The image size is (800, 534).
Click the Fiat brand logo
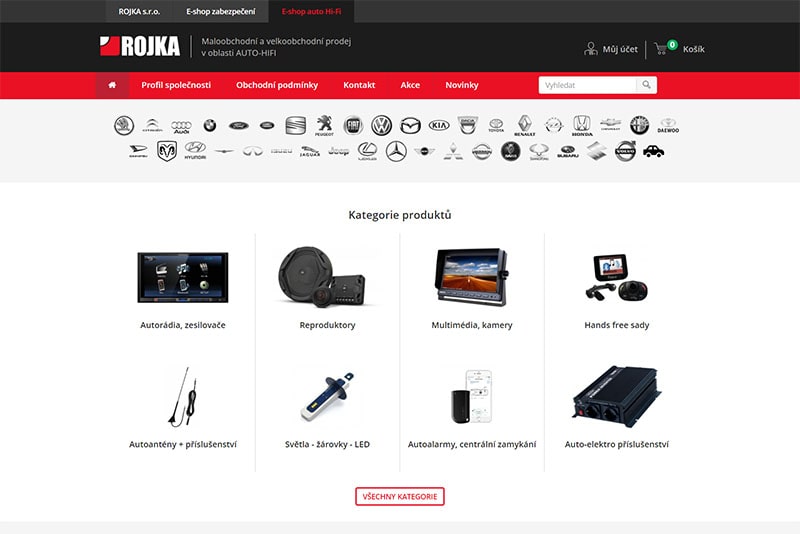[x=353, y=125]
